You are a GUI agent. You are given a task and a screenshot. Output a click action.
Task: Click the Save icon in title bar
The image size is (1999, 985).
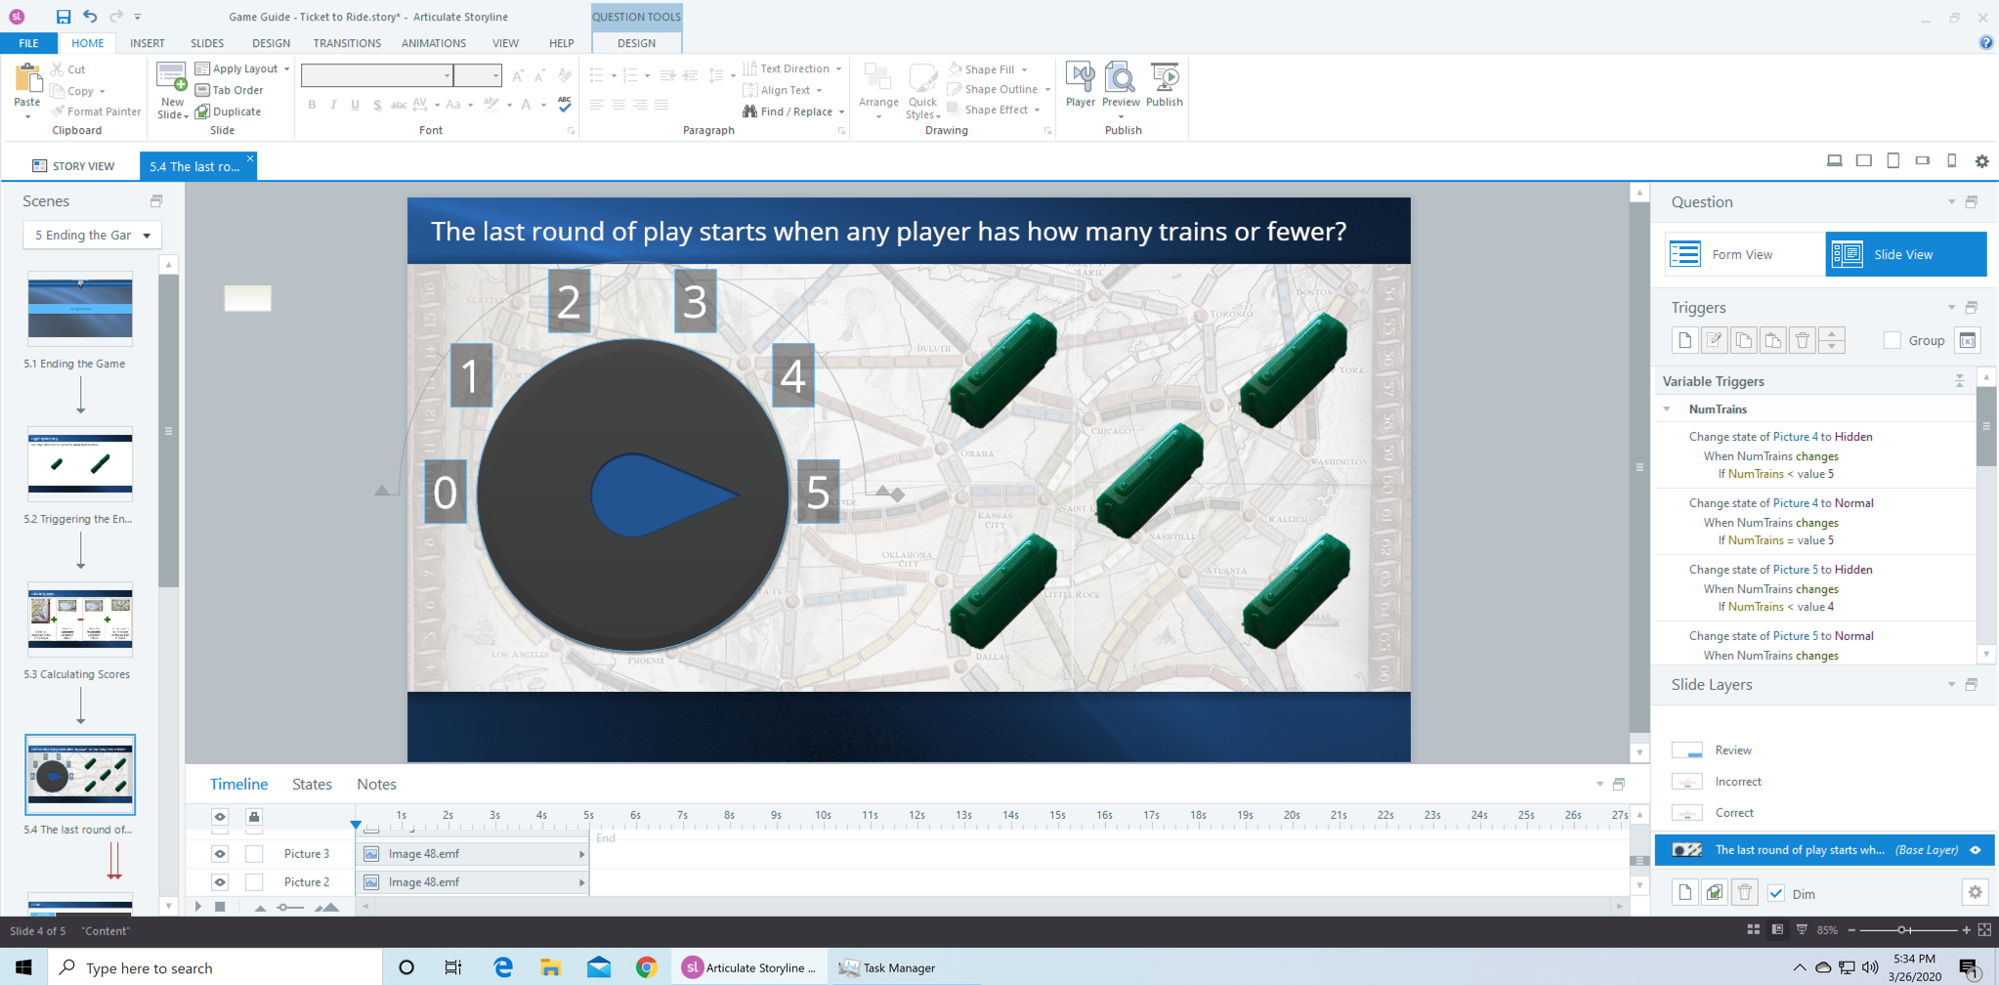click(63, 16)
